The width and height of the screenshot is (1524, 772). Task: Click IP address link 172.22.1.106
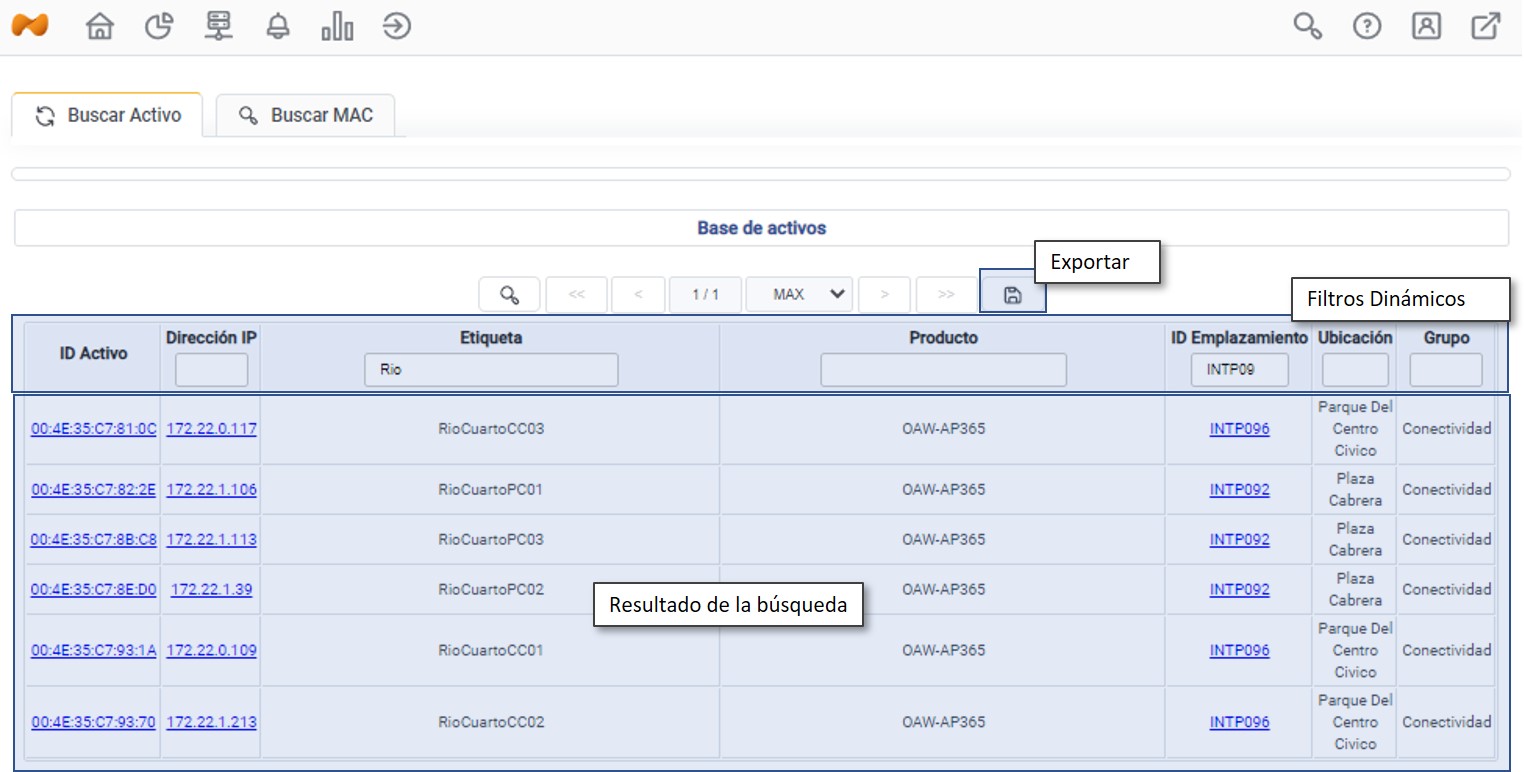(x=211, y=490)
